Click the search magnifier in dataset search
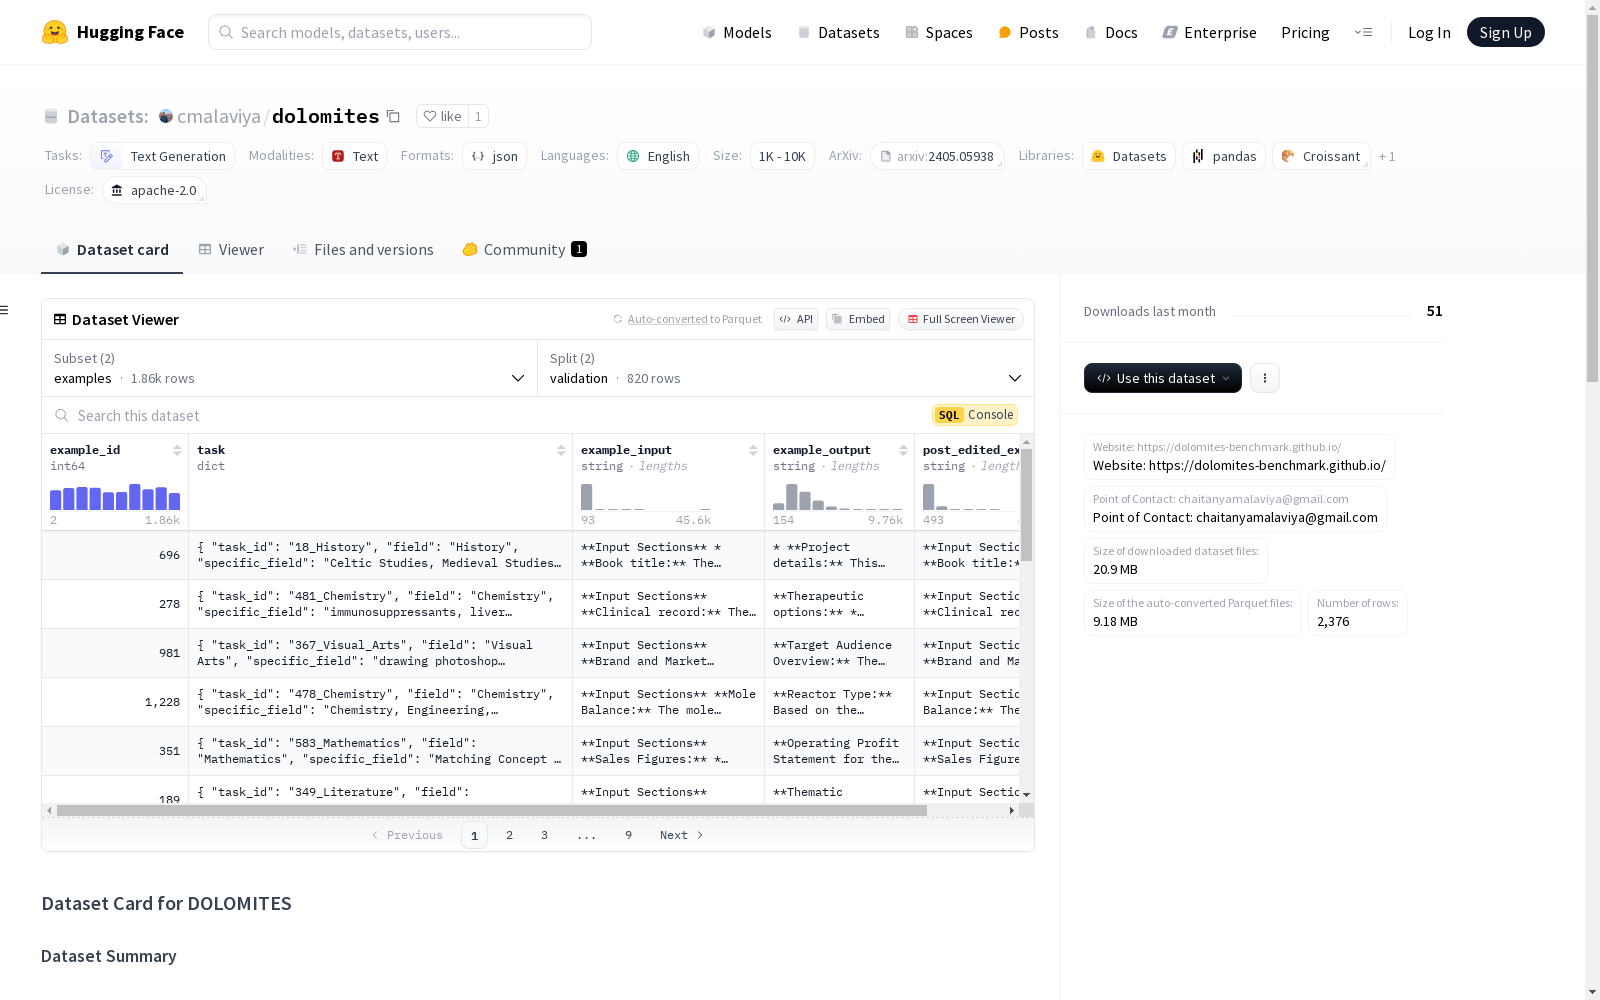Screen dimensions: 1600x1000 coord(62,415)
